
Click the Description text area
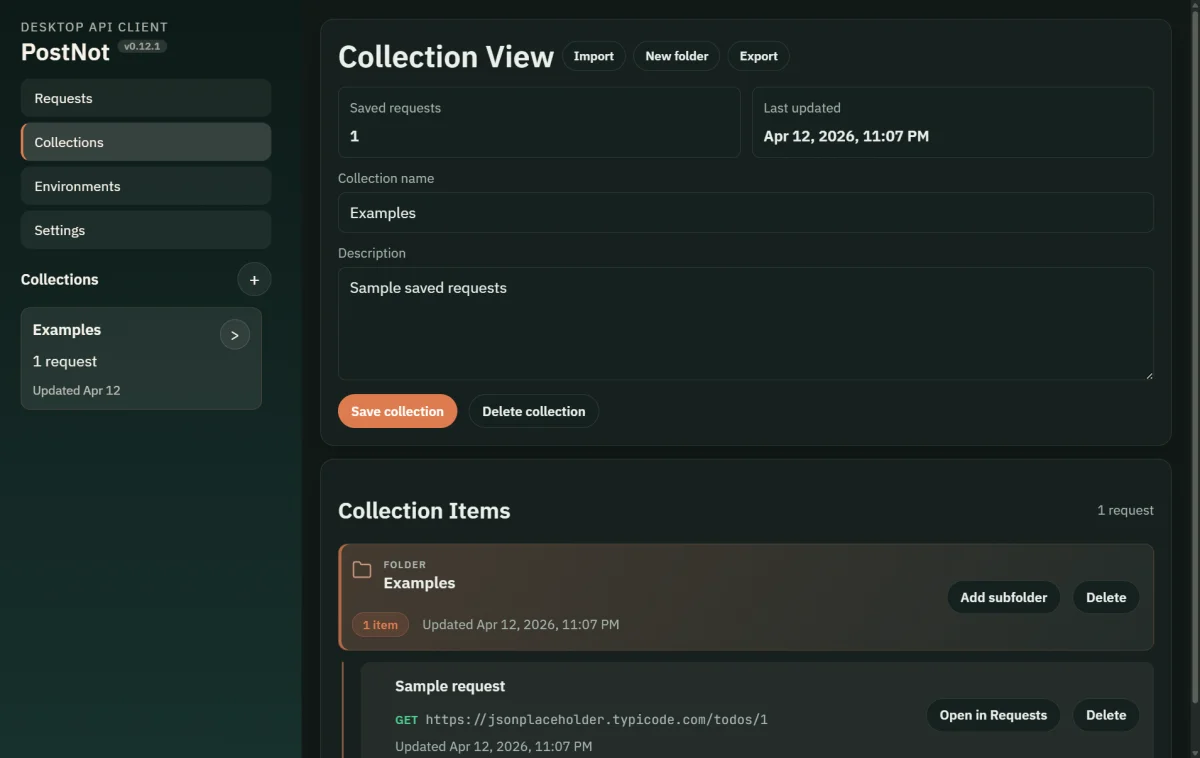[746, 323]
